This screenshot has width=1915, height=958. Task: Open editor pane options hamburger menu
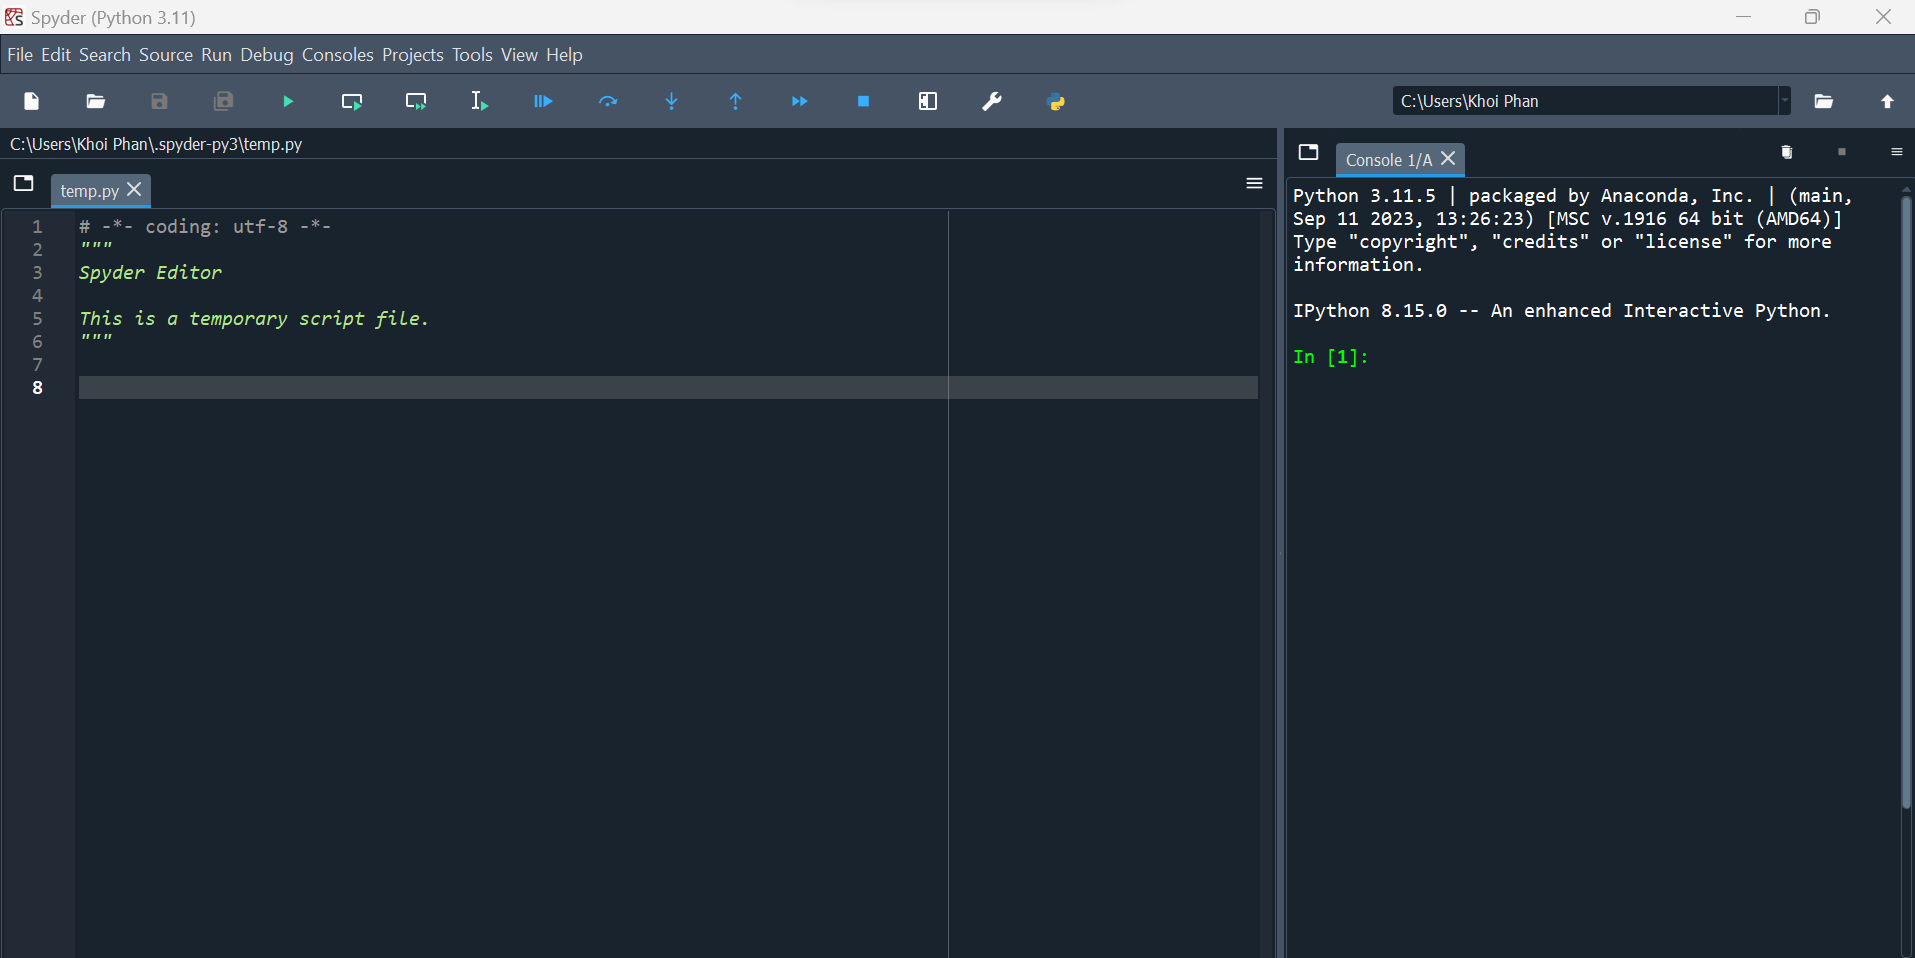[1254, 183]
